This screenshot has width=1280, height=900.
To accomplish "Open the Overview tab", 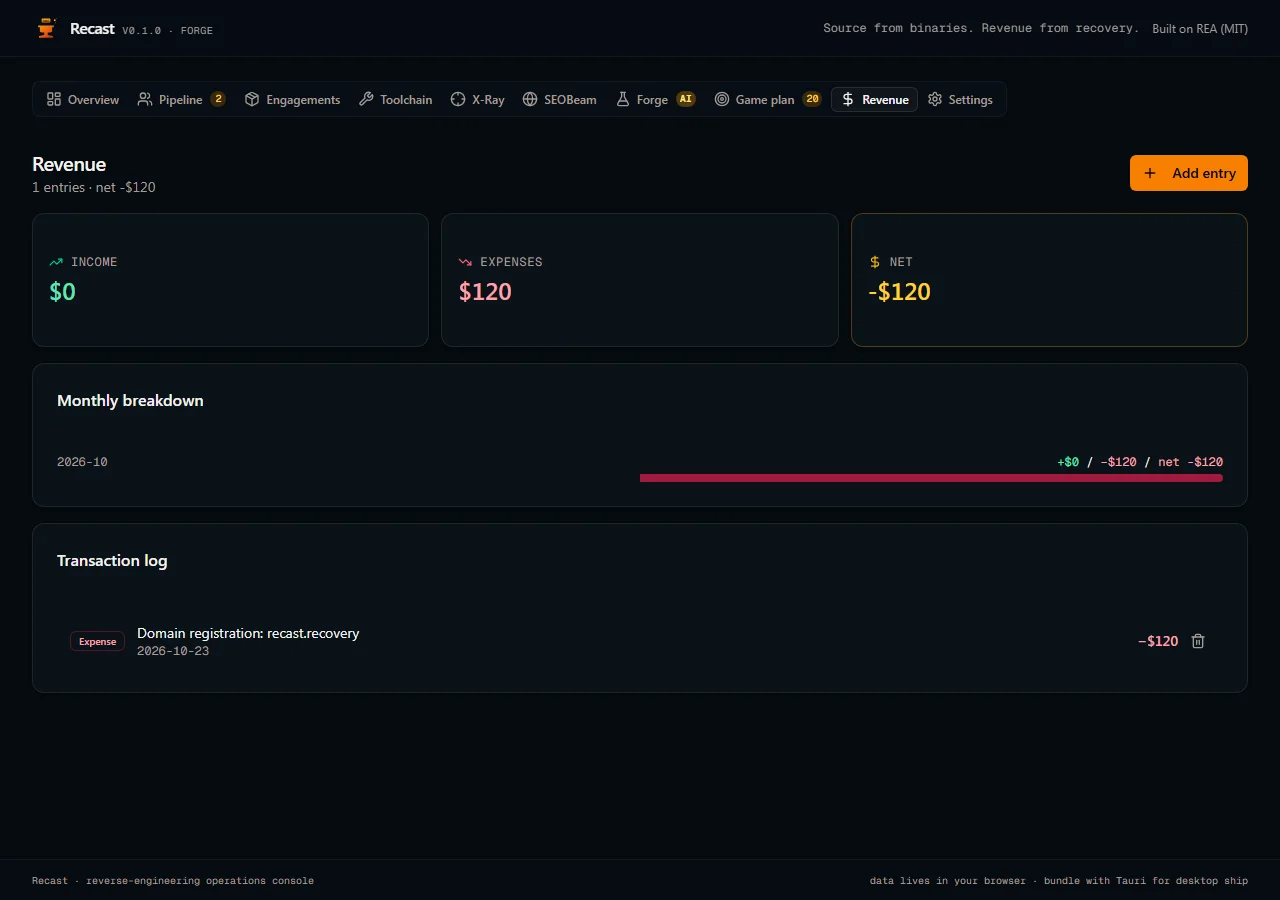I will [x=83, y=99].
